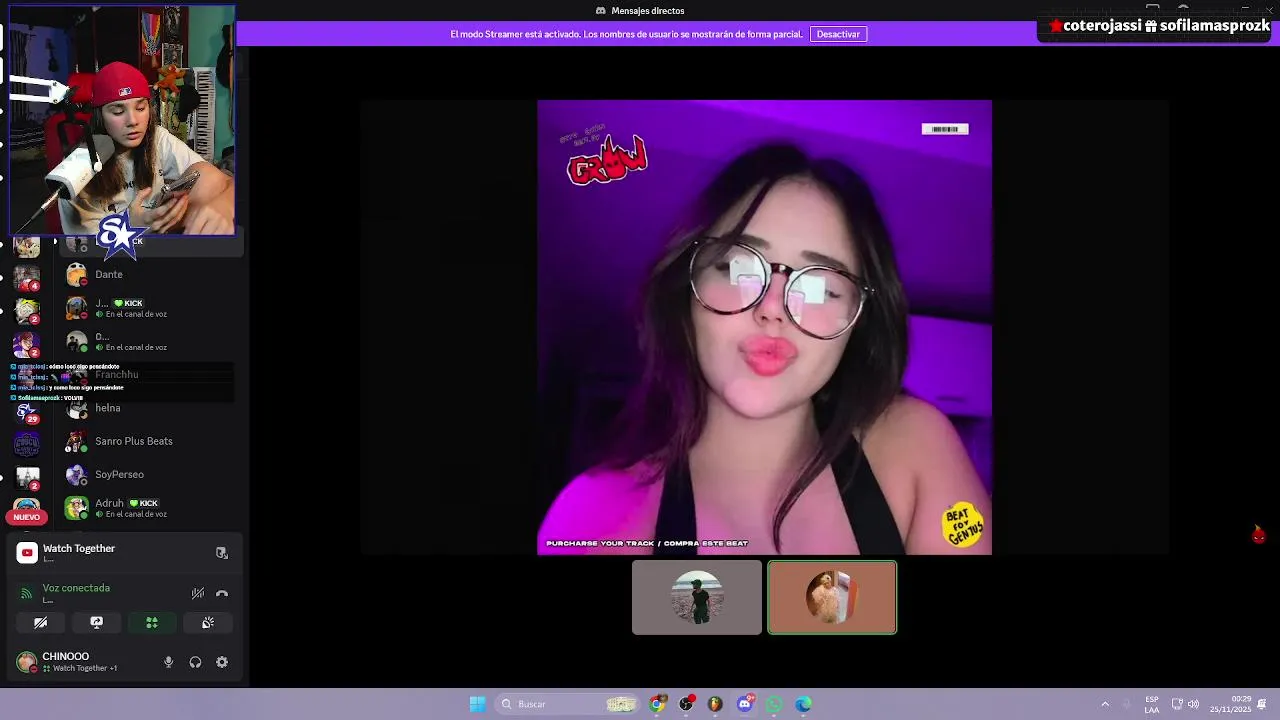Click the NUEVO unread indicator pill
This screenshot has height=720, width=1280.
tap(27, 517)
